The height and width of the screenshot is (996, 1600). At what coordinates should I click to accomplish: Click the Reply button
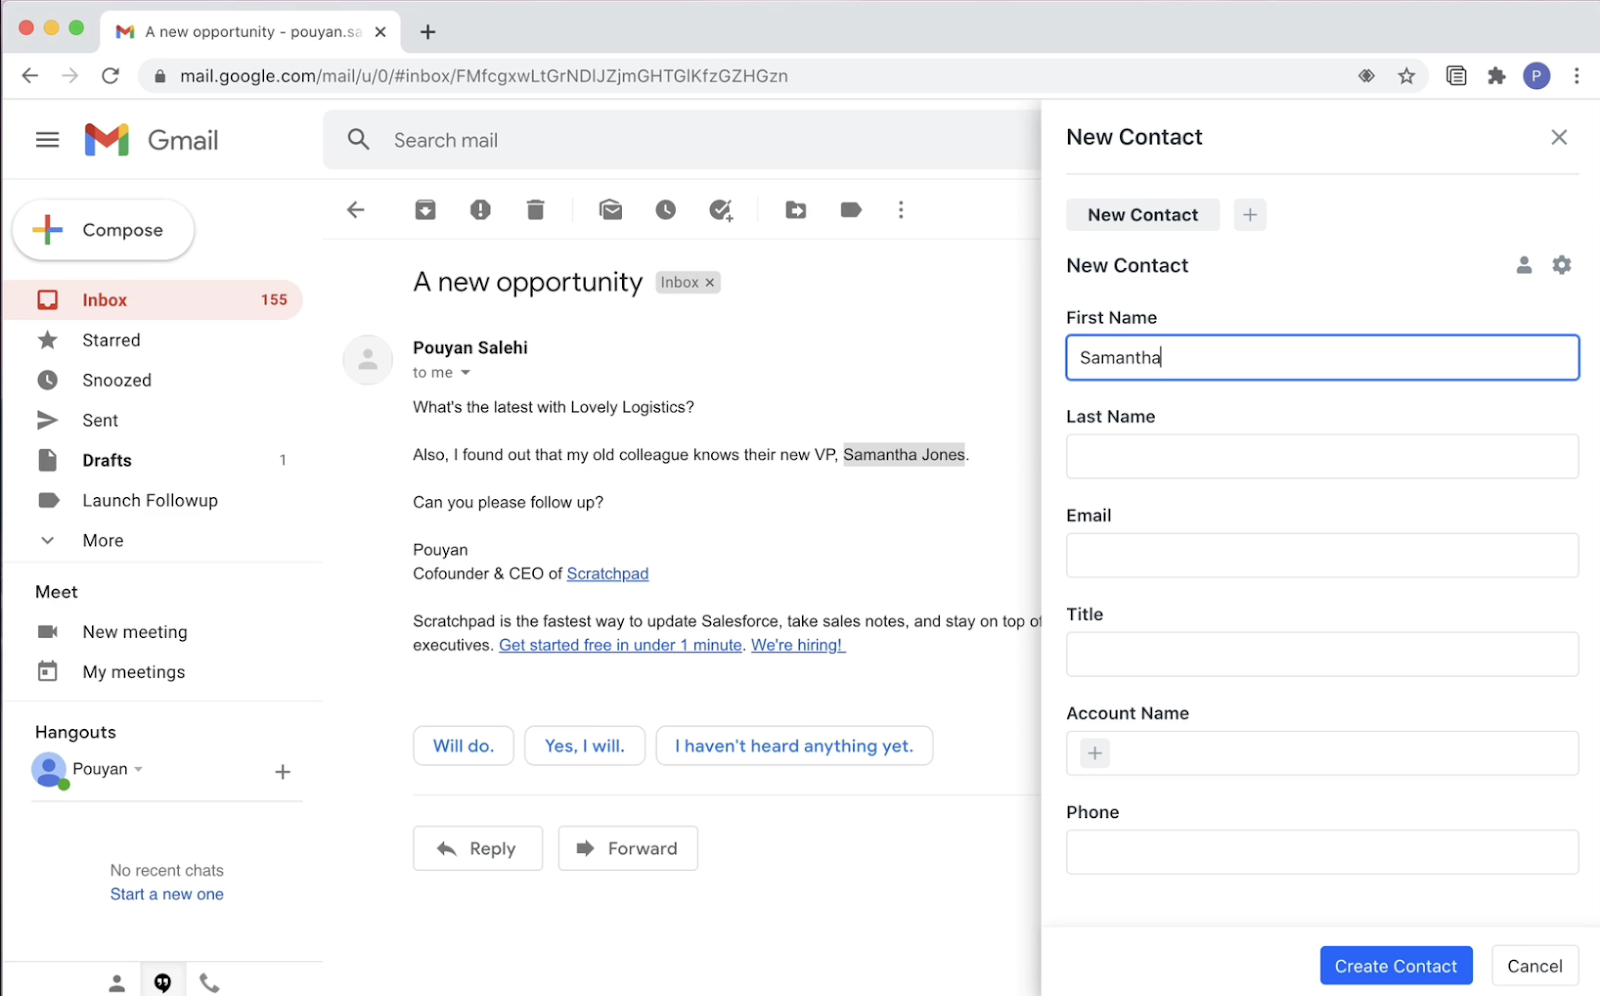[x=478, y=848]
